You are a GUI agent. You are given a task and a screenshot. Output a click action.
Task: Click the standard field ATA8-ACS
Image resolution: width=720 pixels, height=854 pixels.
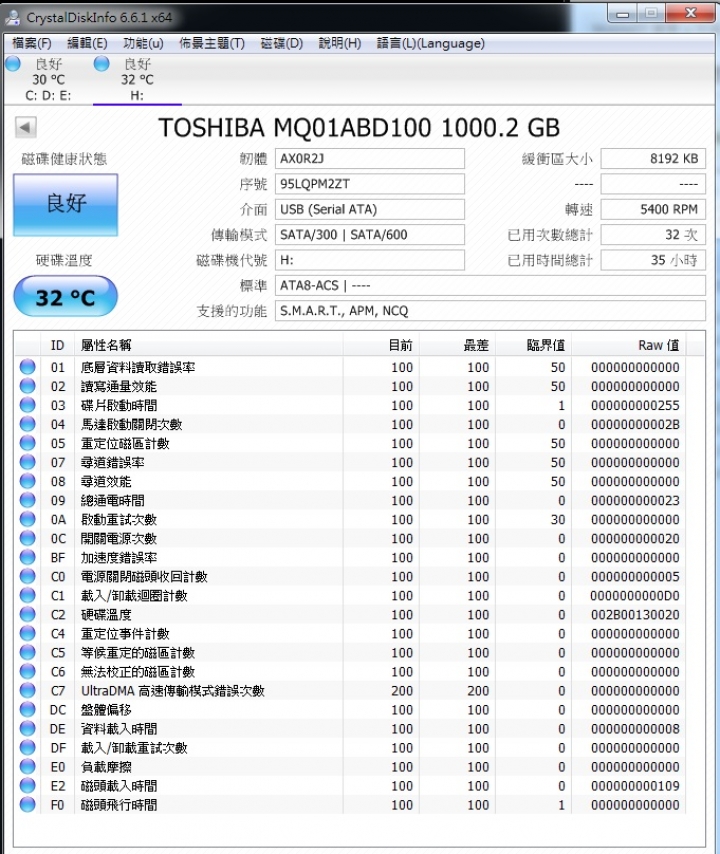point(490,285)
